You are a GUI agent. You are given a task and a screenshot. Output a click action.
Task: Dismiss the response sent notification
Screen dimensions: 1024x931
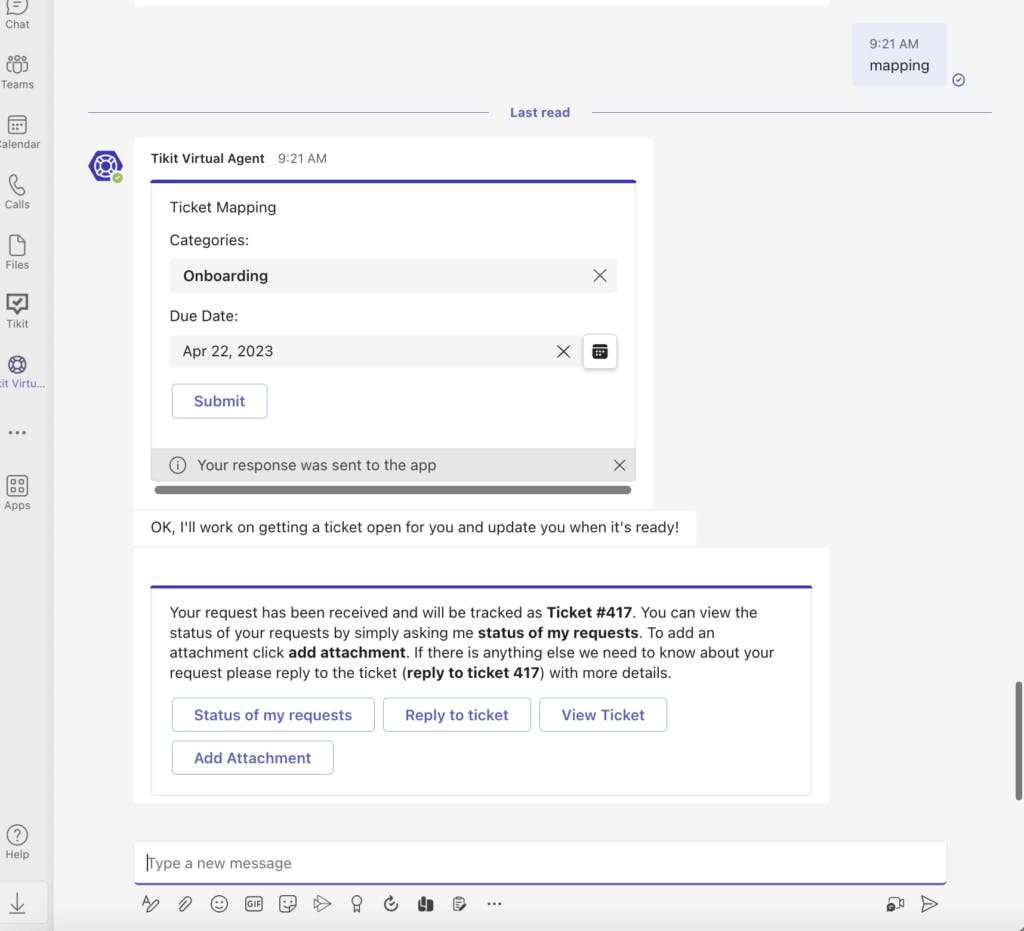pos(619,465)
